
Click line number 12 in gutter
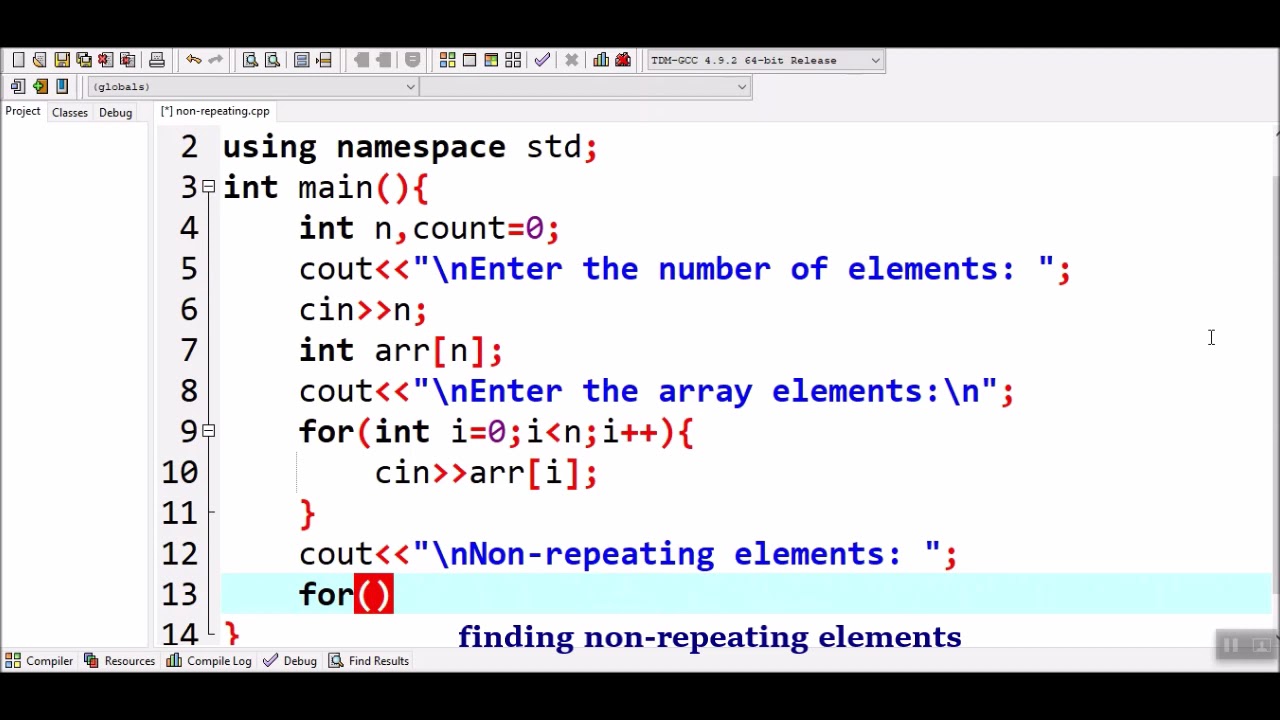[180, 554]
